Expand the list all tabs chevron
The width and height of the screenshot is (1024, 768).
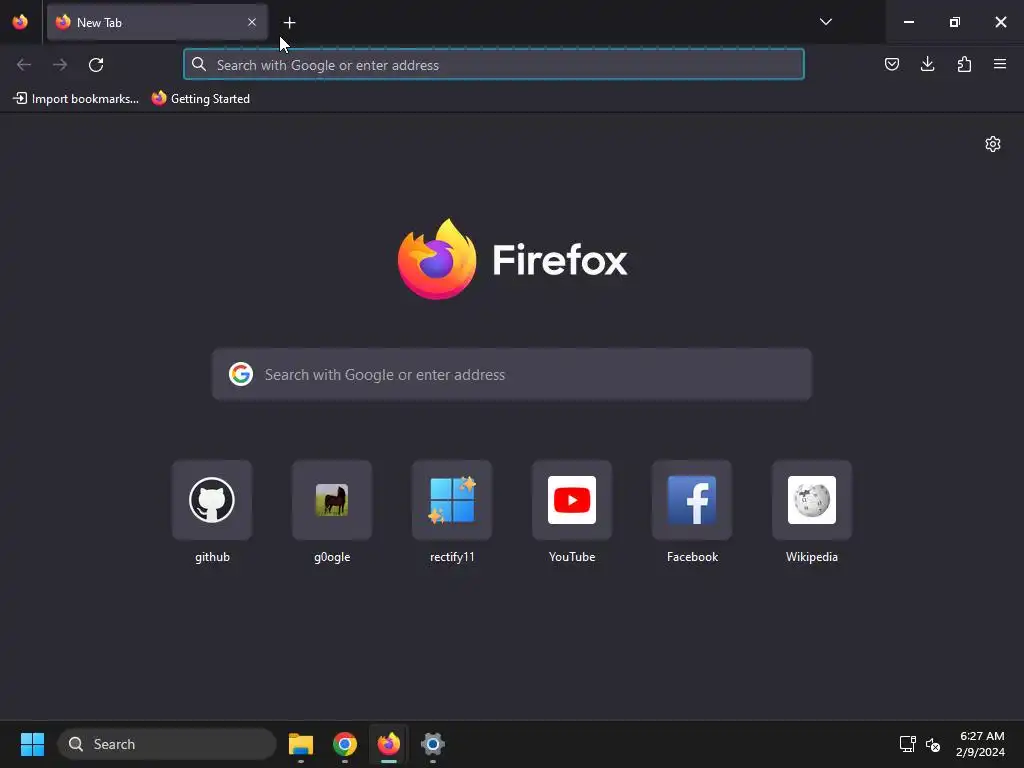825,22
